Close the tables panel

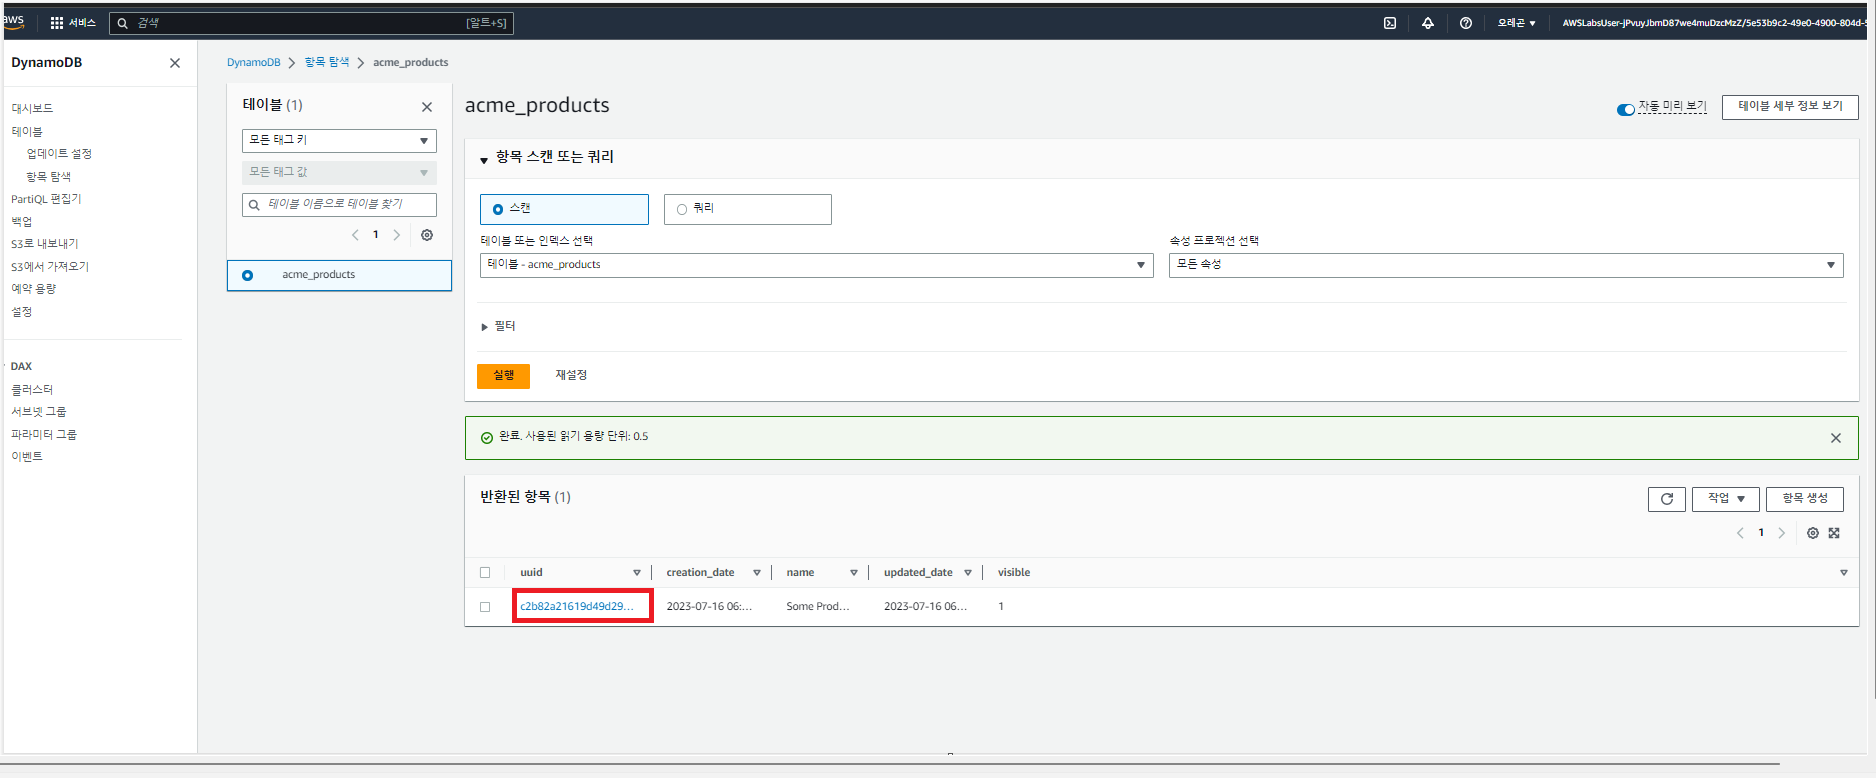pyautogui.click(x=427, y=107)
